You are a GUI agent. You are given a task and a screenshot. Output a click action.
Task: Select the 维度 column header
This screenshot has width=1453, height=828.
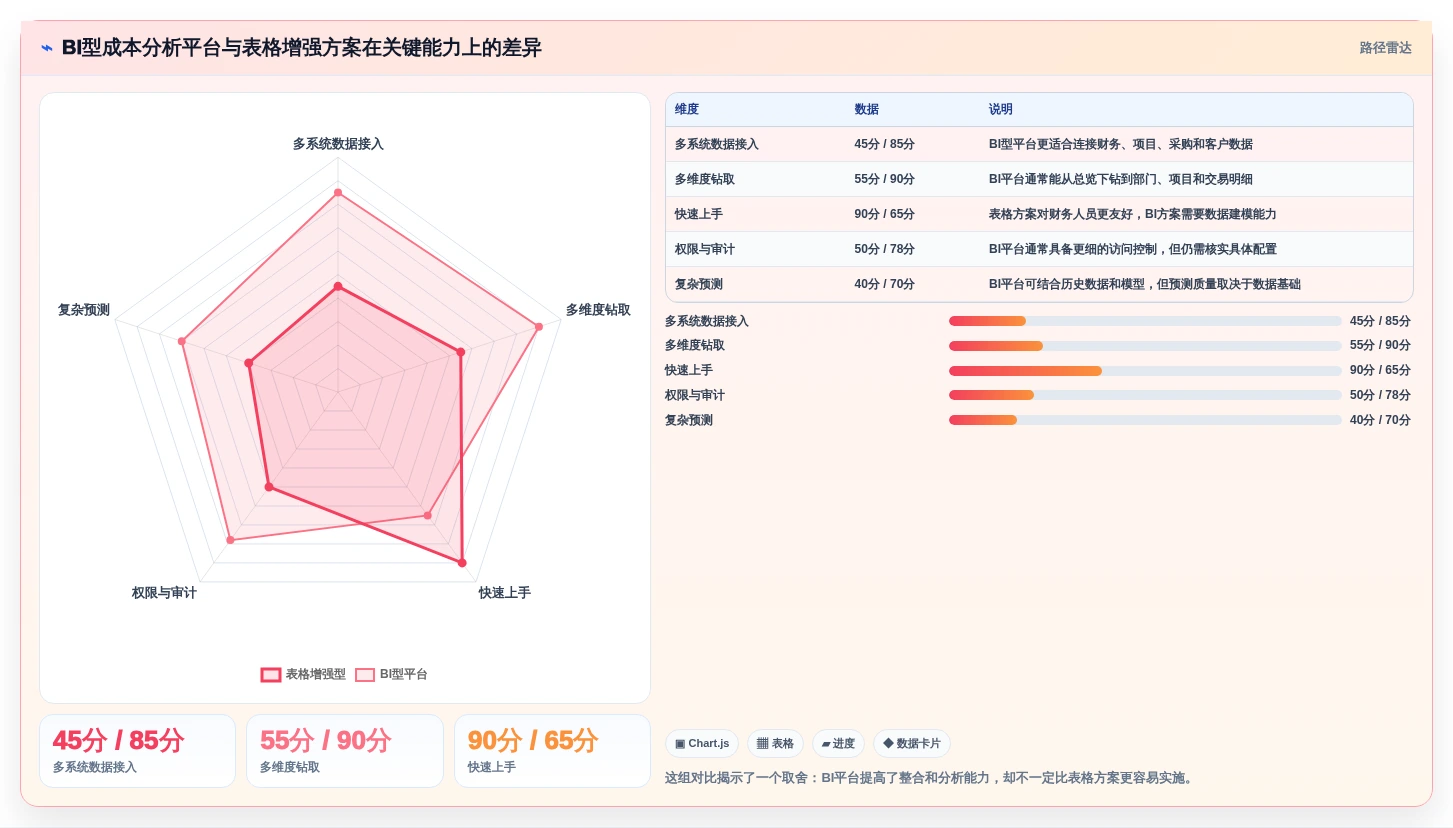pos(687,110)
